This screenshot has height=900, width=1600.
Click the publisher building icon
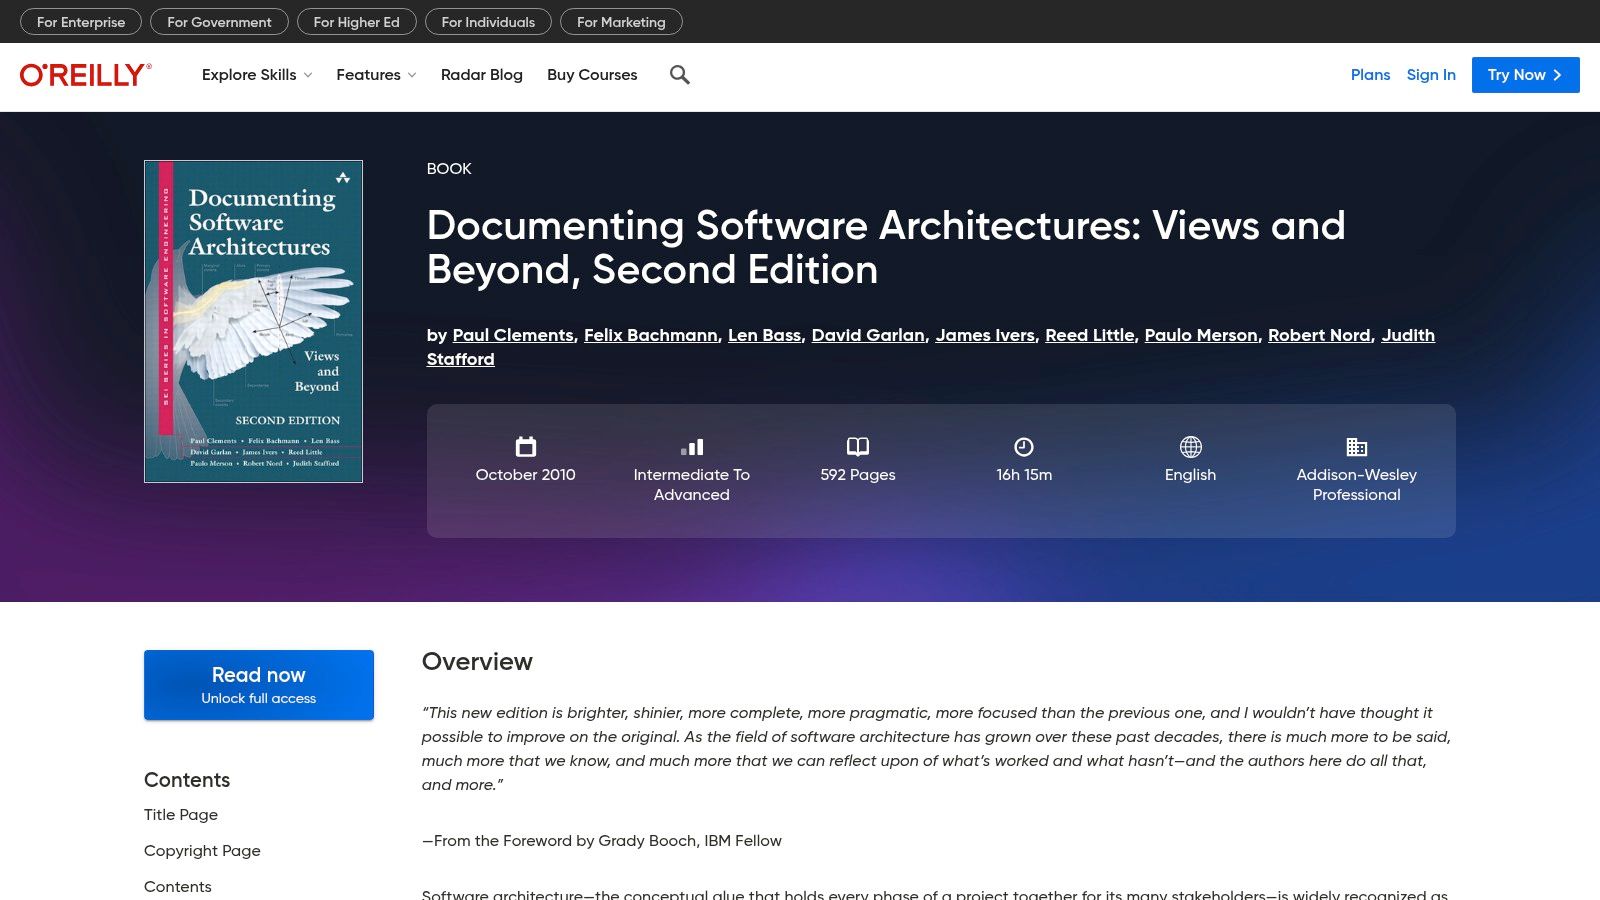pyautogui.click(x=1356, y=447)
